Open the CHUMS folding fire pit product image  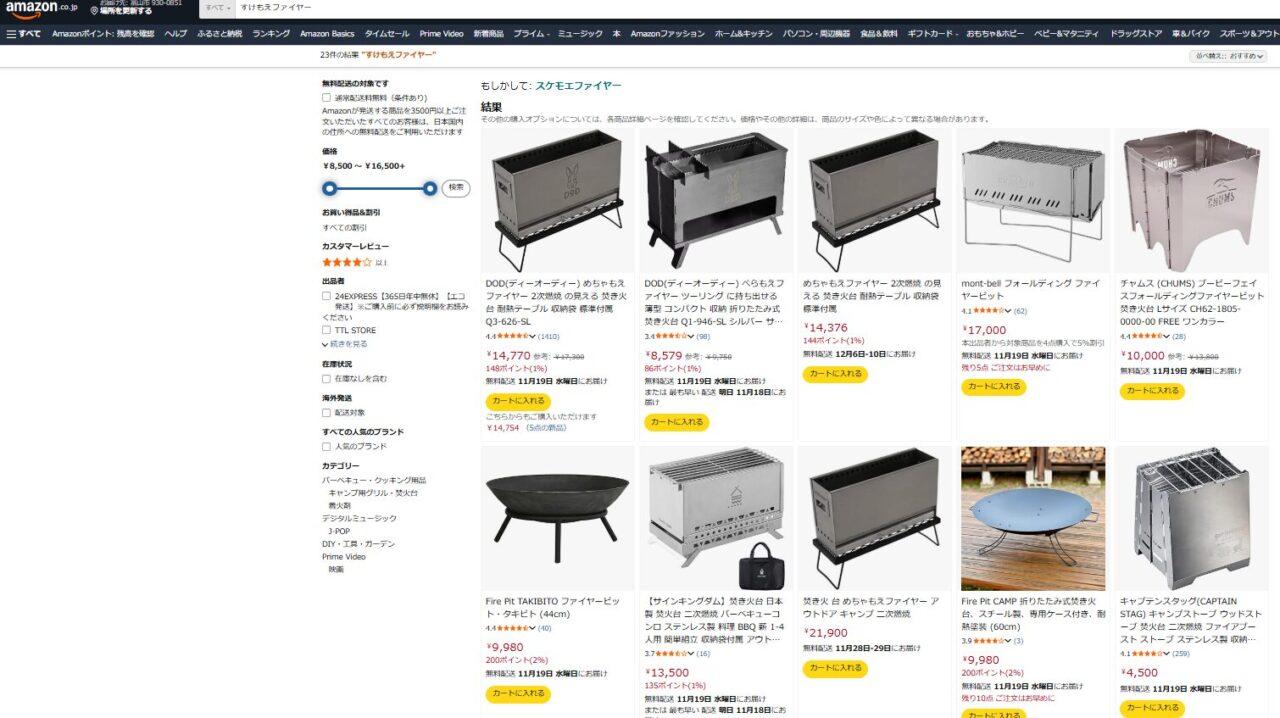coord(1191,200)
